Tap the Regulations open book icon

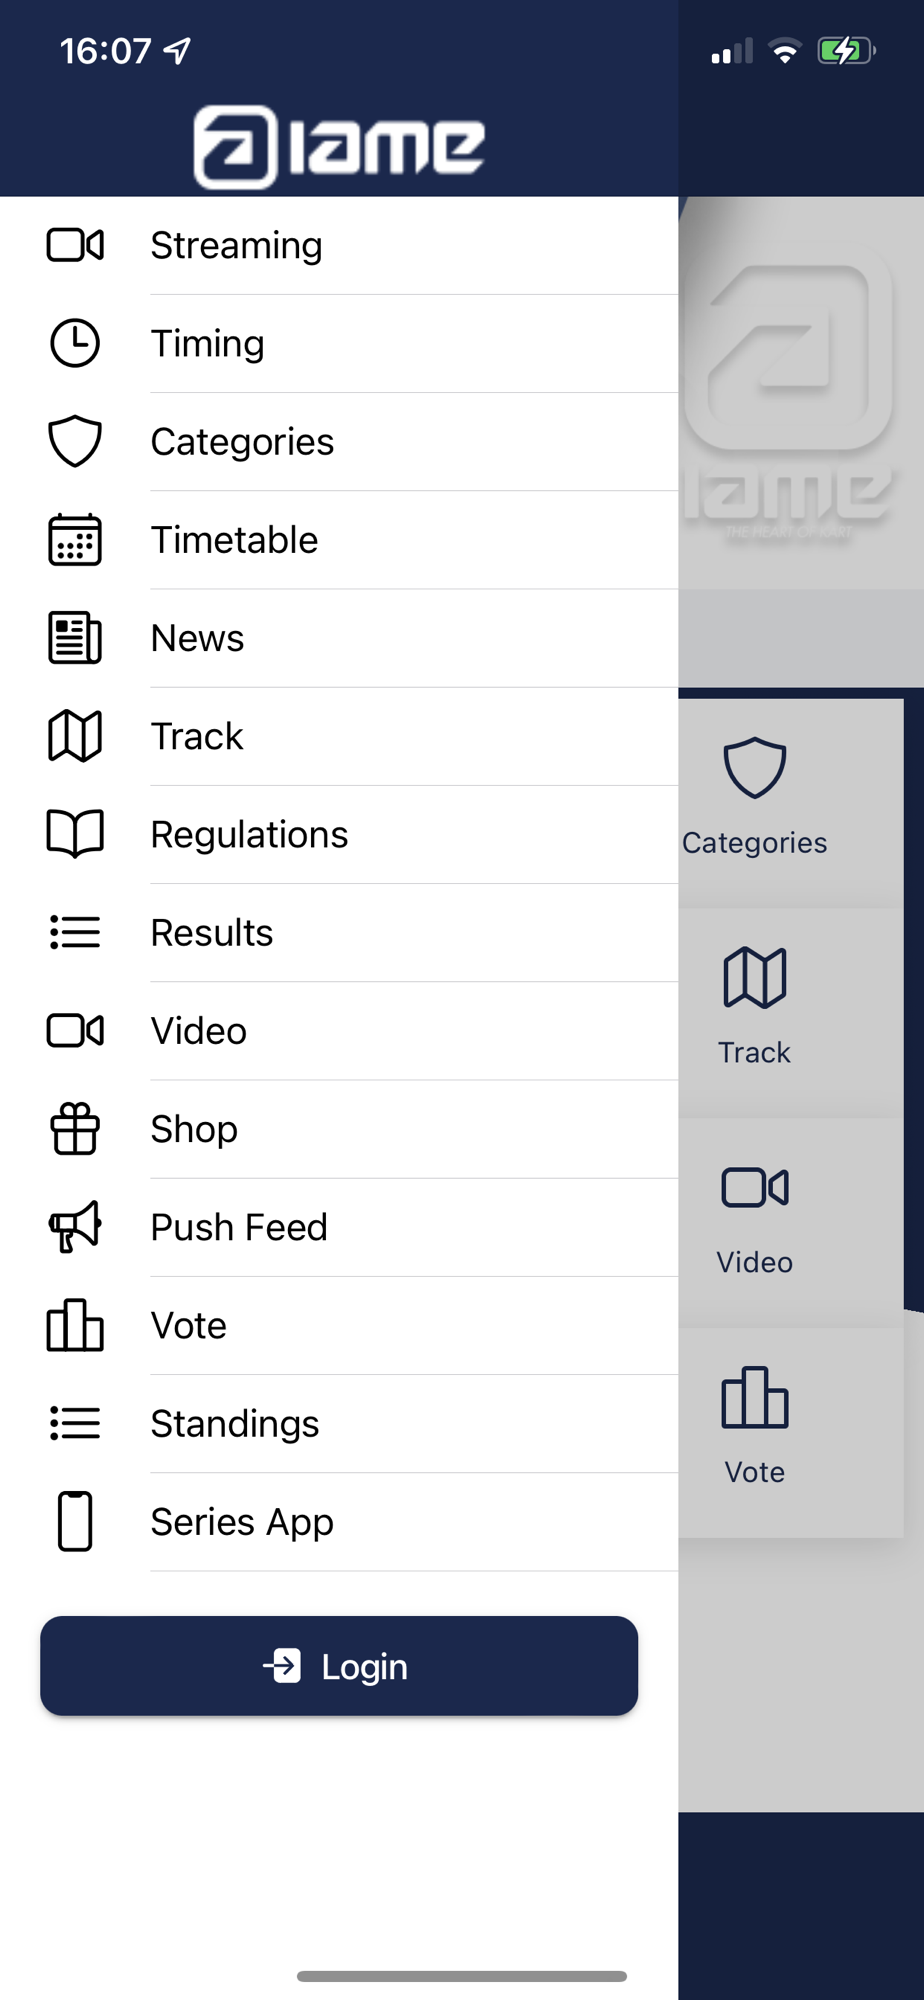[75, 834]
